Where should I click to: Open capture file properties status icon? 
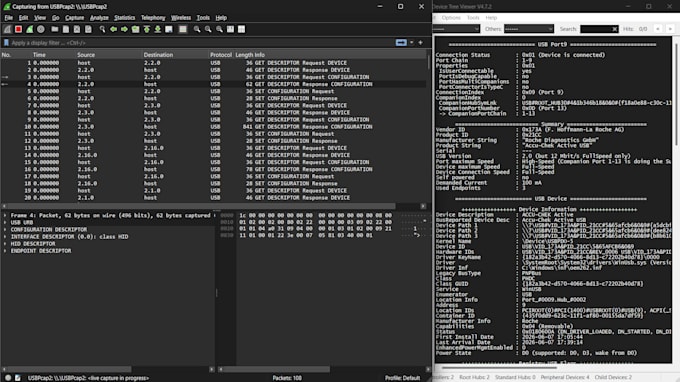pos(18,378)
